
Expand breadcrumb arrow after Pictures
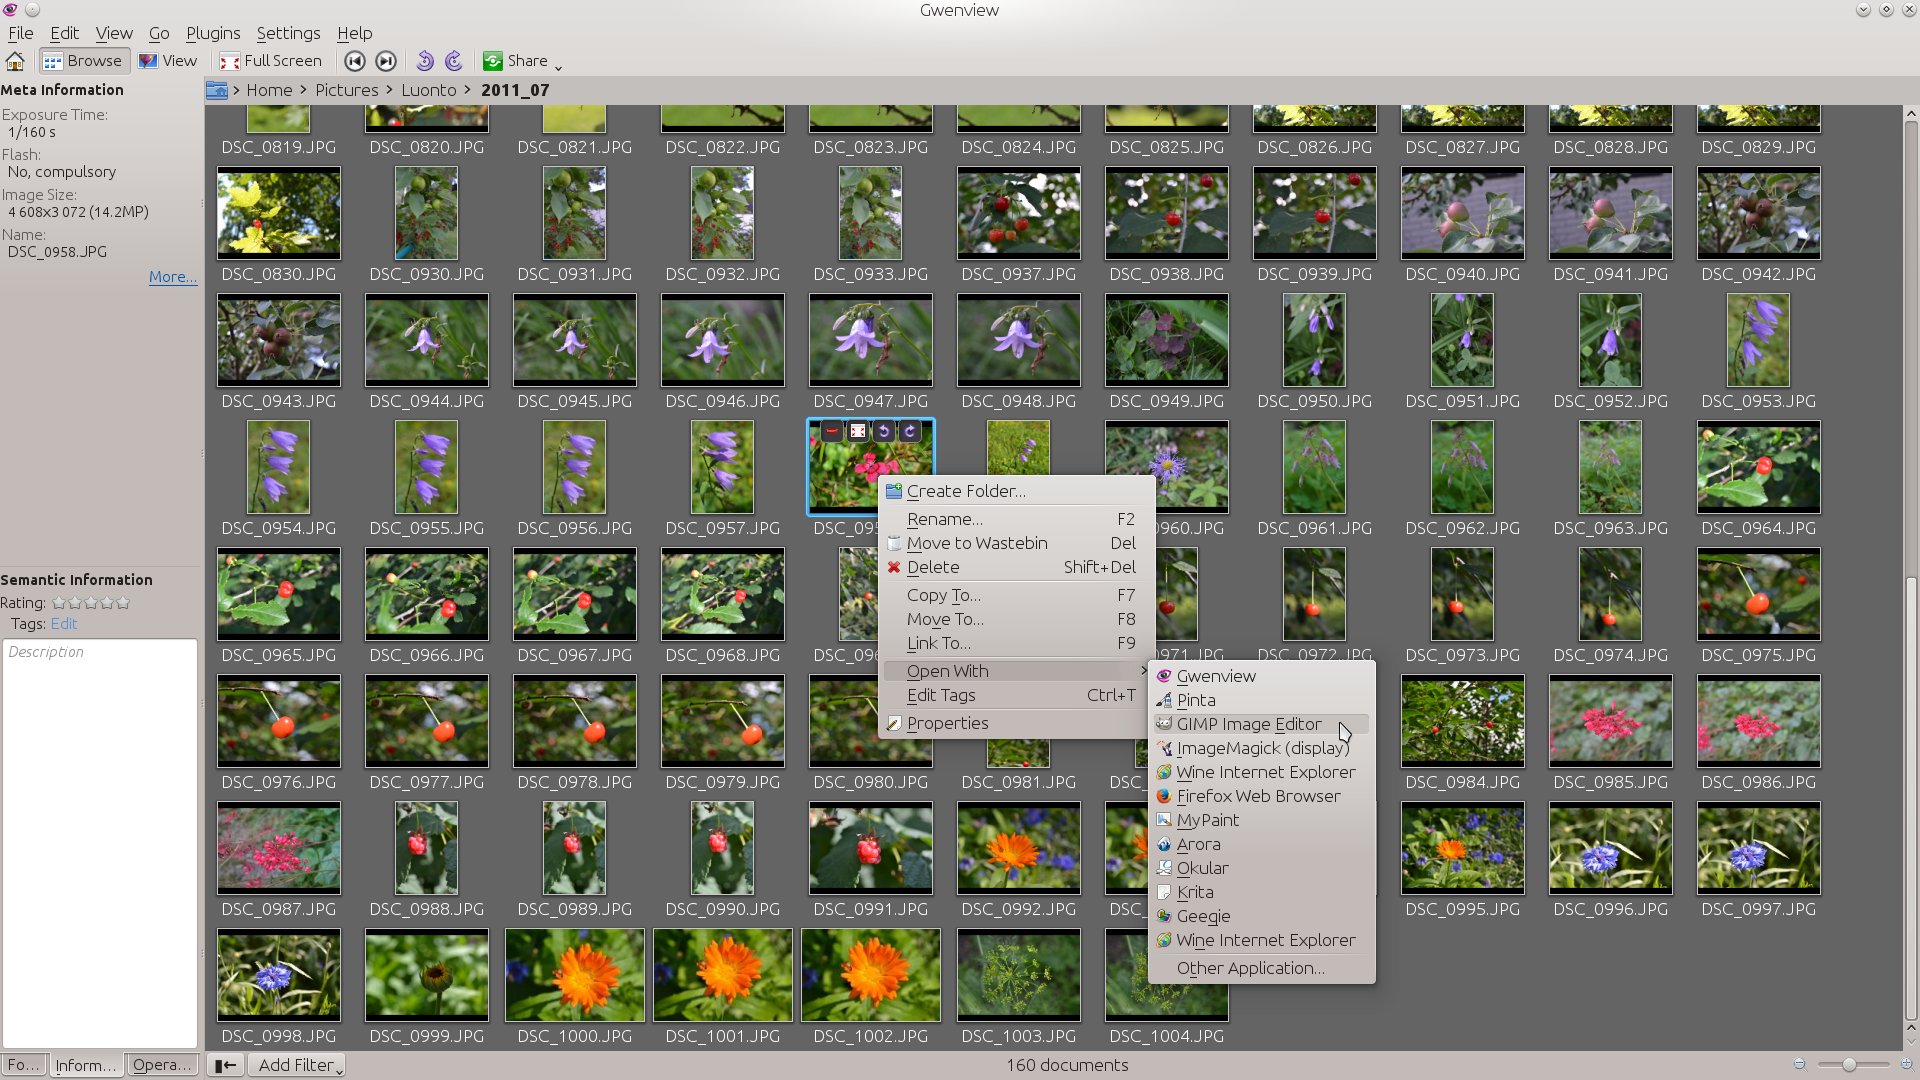click(x=390, y=90)
